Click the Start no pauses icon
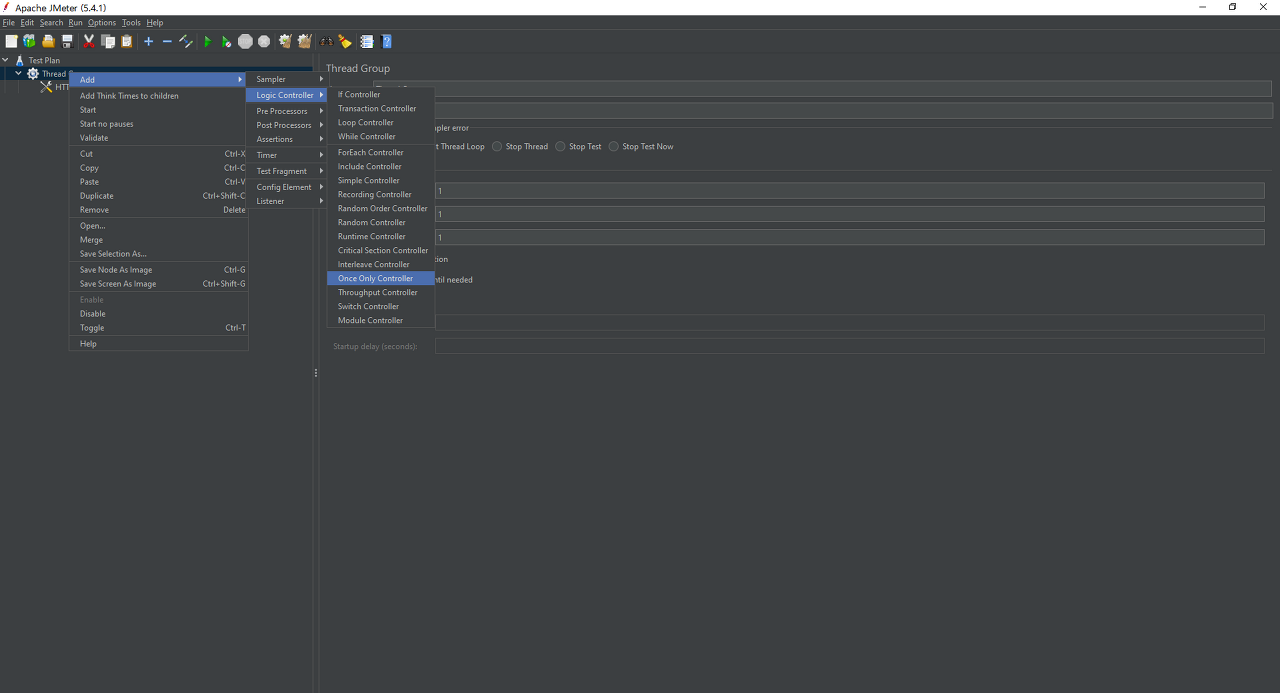1280x693 pixels. pyautogui.click(x=226, y=41)
